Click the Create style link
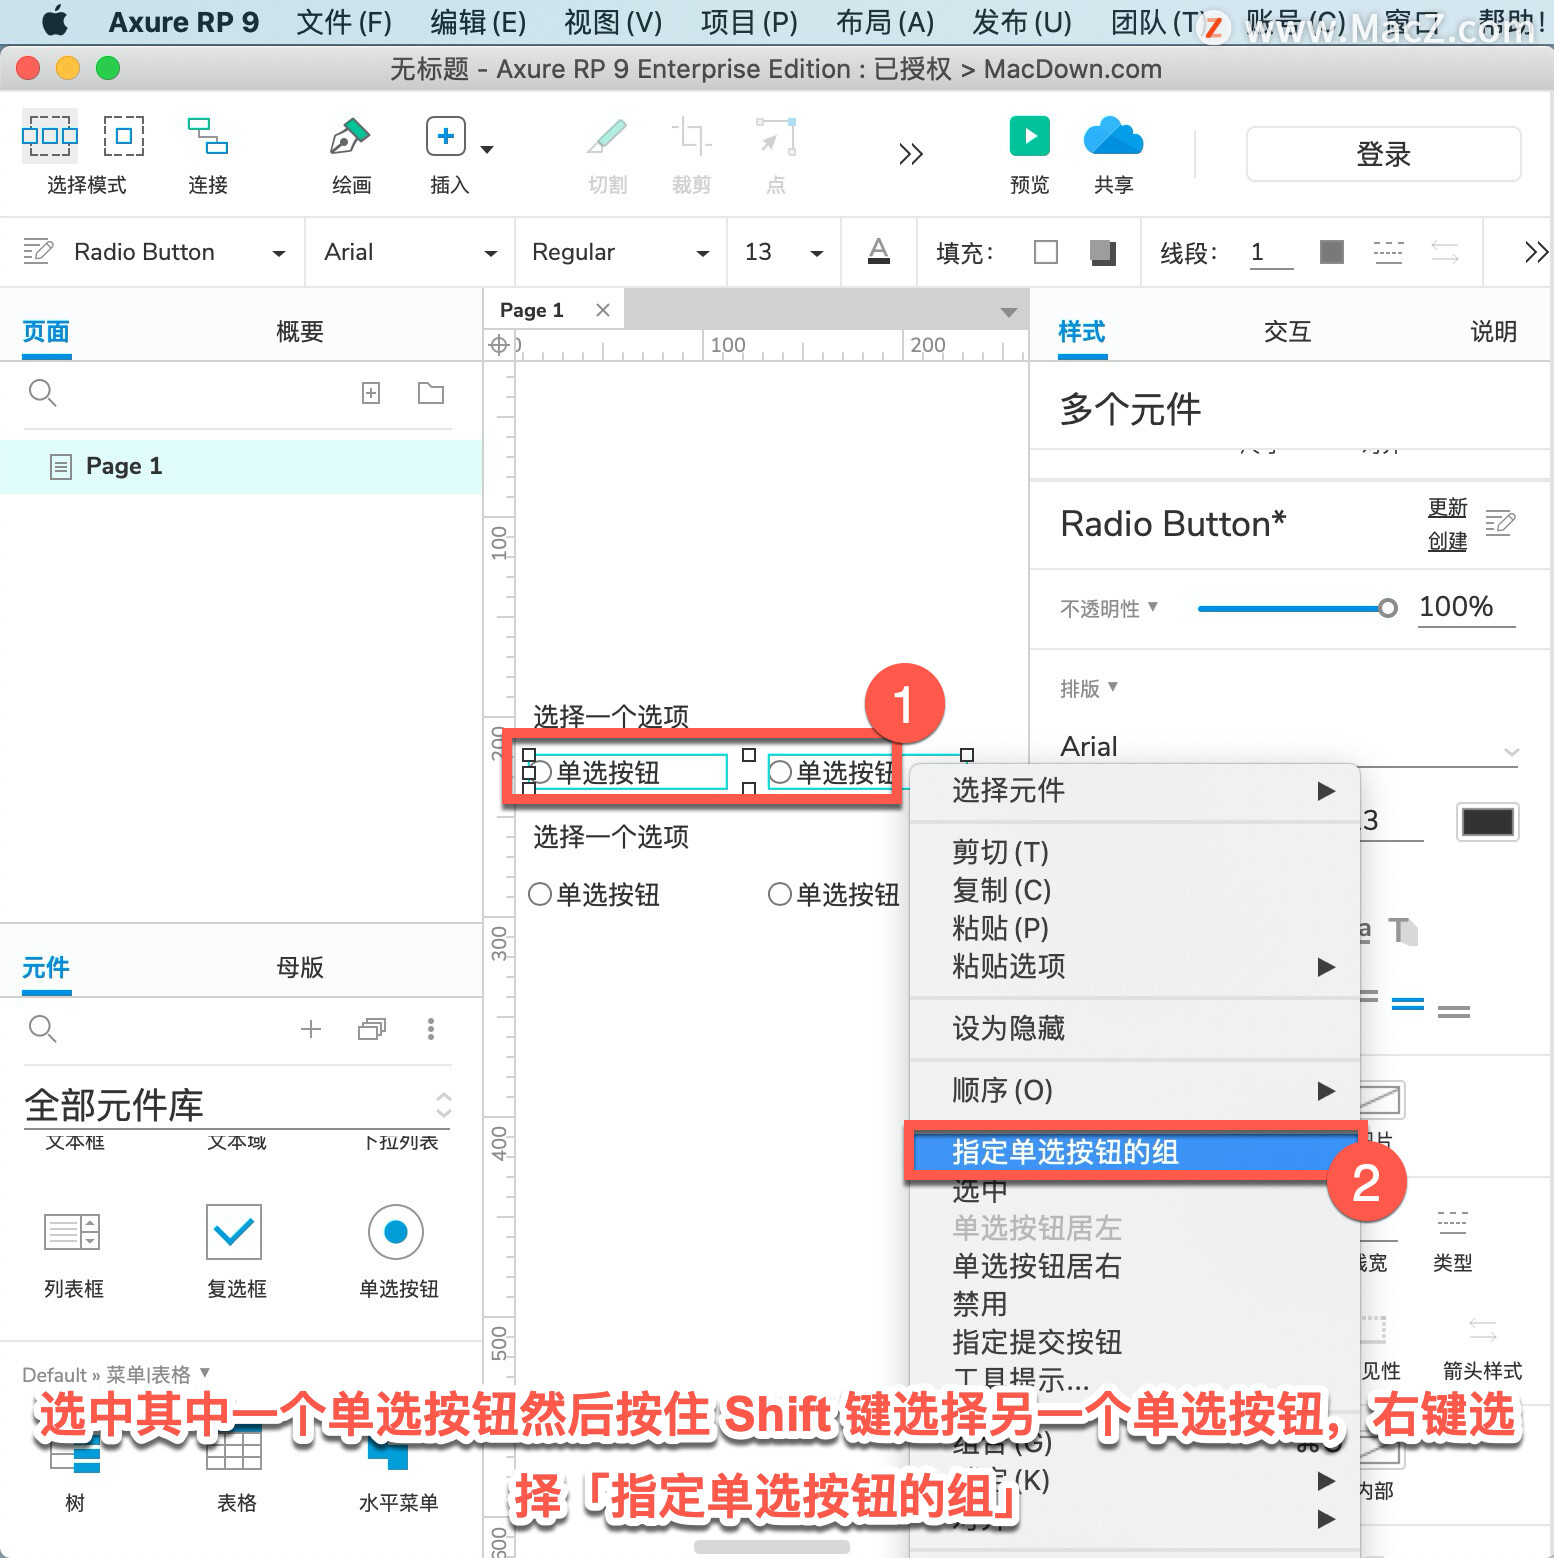This screenshot has height=1558, width=1554. pos(1447,541)
